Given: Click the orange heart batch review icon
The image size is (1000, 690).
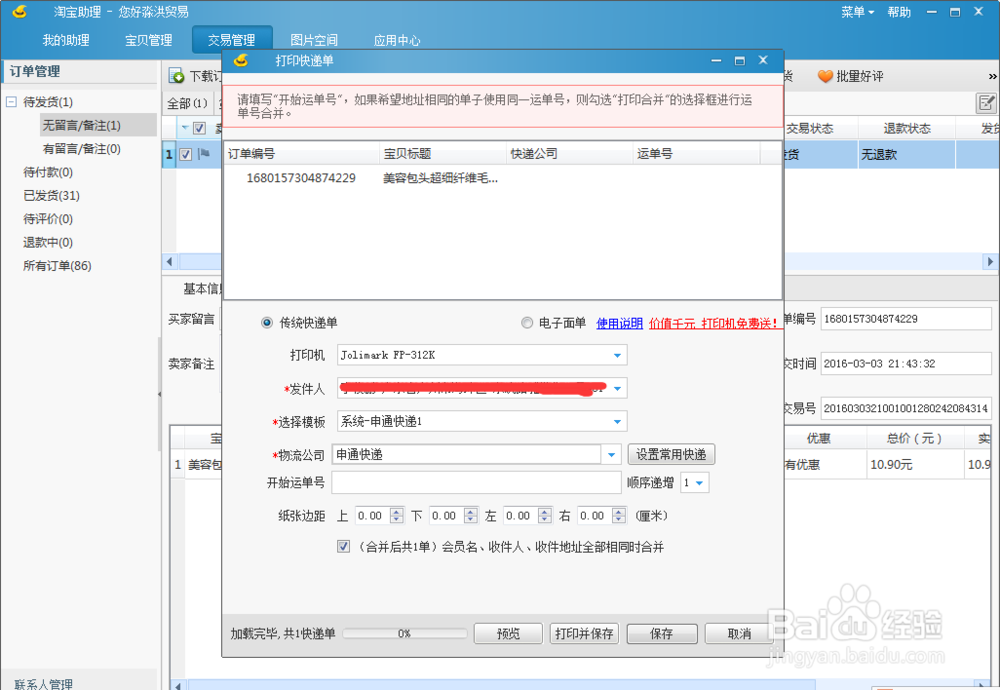Looking at the screenshot, I should pyautogui.click(x=825, y=76).
